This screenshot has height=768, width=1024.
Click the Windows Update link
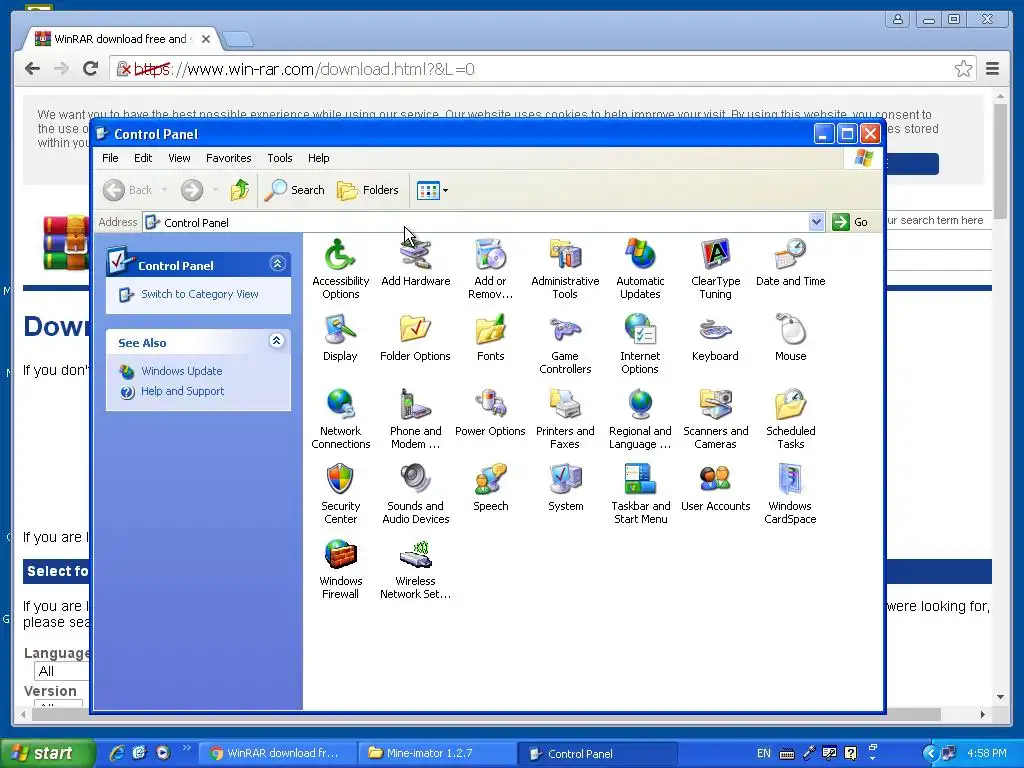point(182,371)
